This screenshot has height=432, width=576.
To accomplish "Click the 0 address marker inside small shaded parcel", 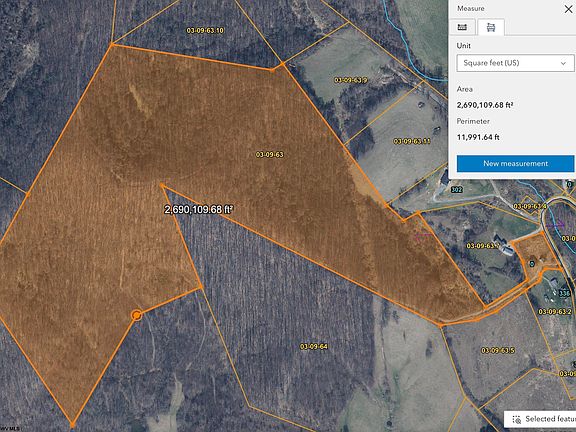I will (x=532, y=264).
